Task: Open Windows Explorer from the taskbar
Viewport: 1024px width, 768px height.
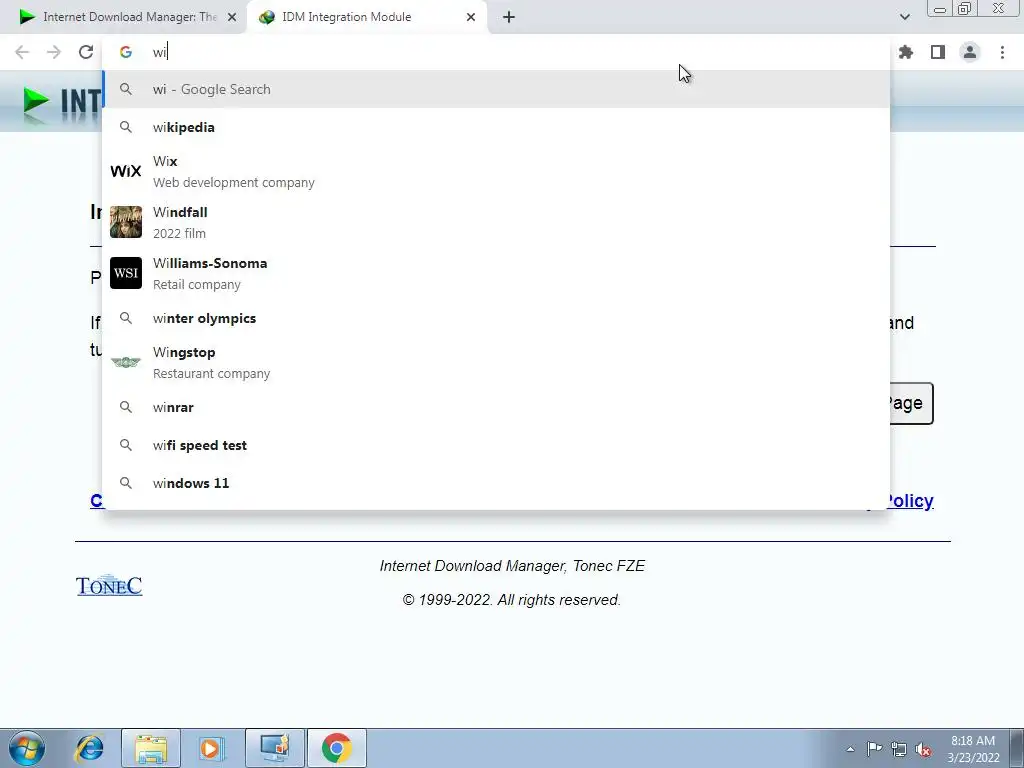Action: pyautogui.click(x=151, y=748)
